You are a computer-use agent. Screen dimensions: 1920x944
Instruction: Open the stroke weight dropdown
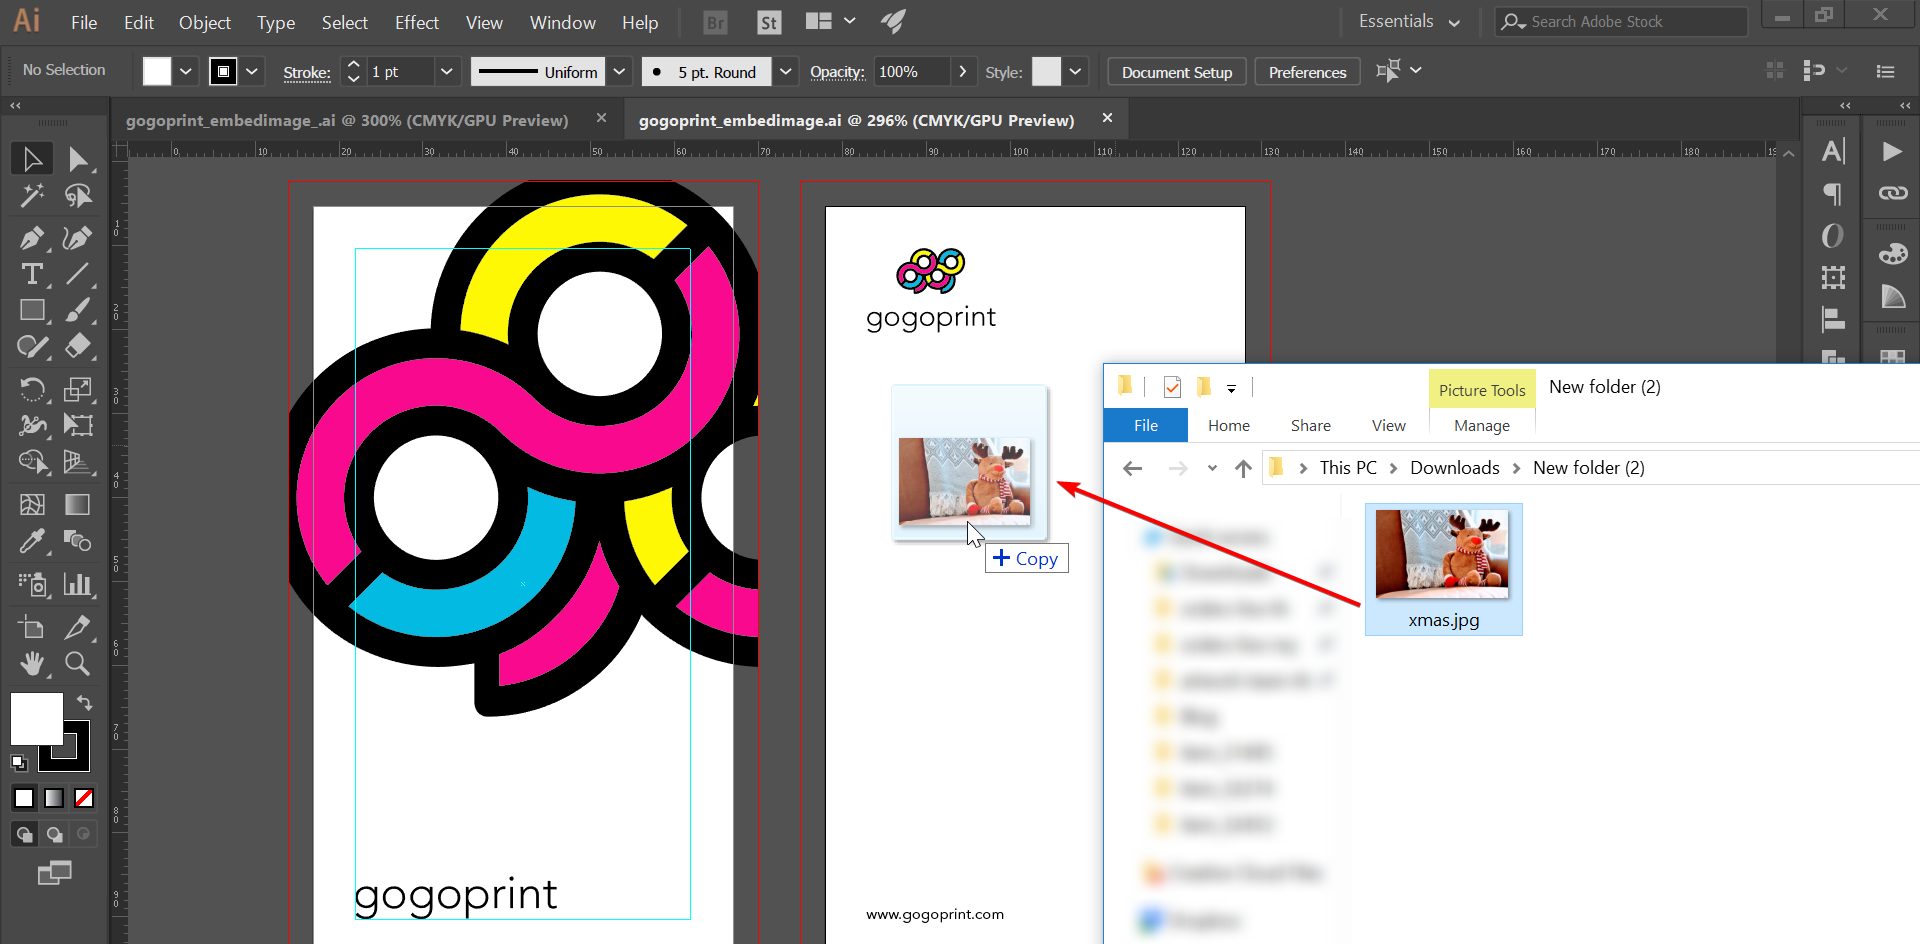[447, 71]
